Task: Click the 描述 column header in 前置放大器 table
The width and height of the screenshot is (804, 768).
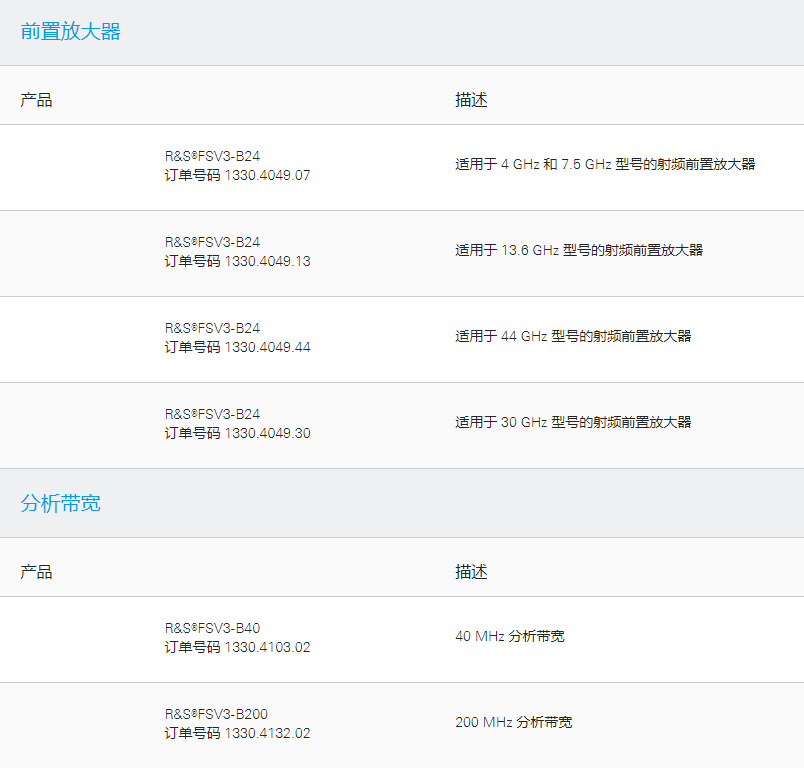Action: coord(470,99)
